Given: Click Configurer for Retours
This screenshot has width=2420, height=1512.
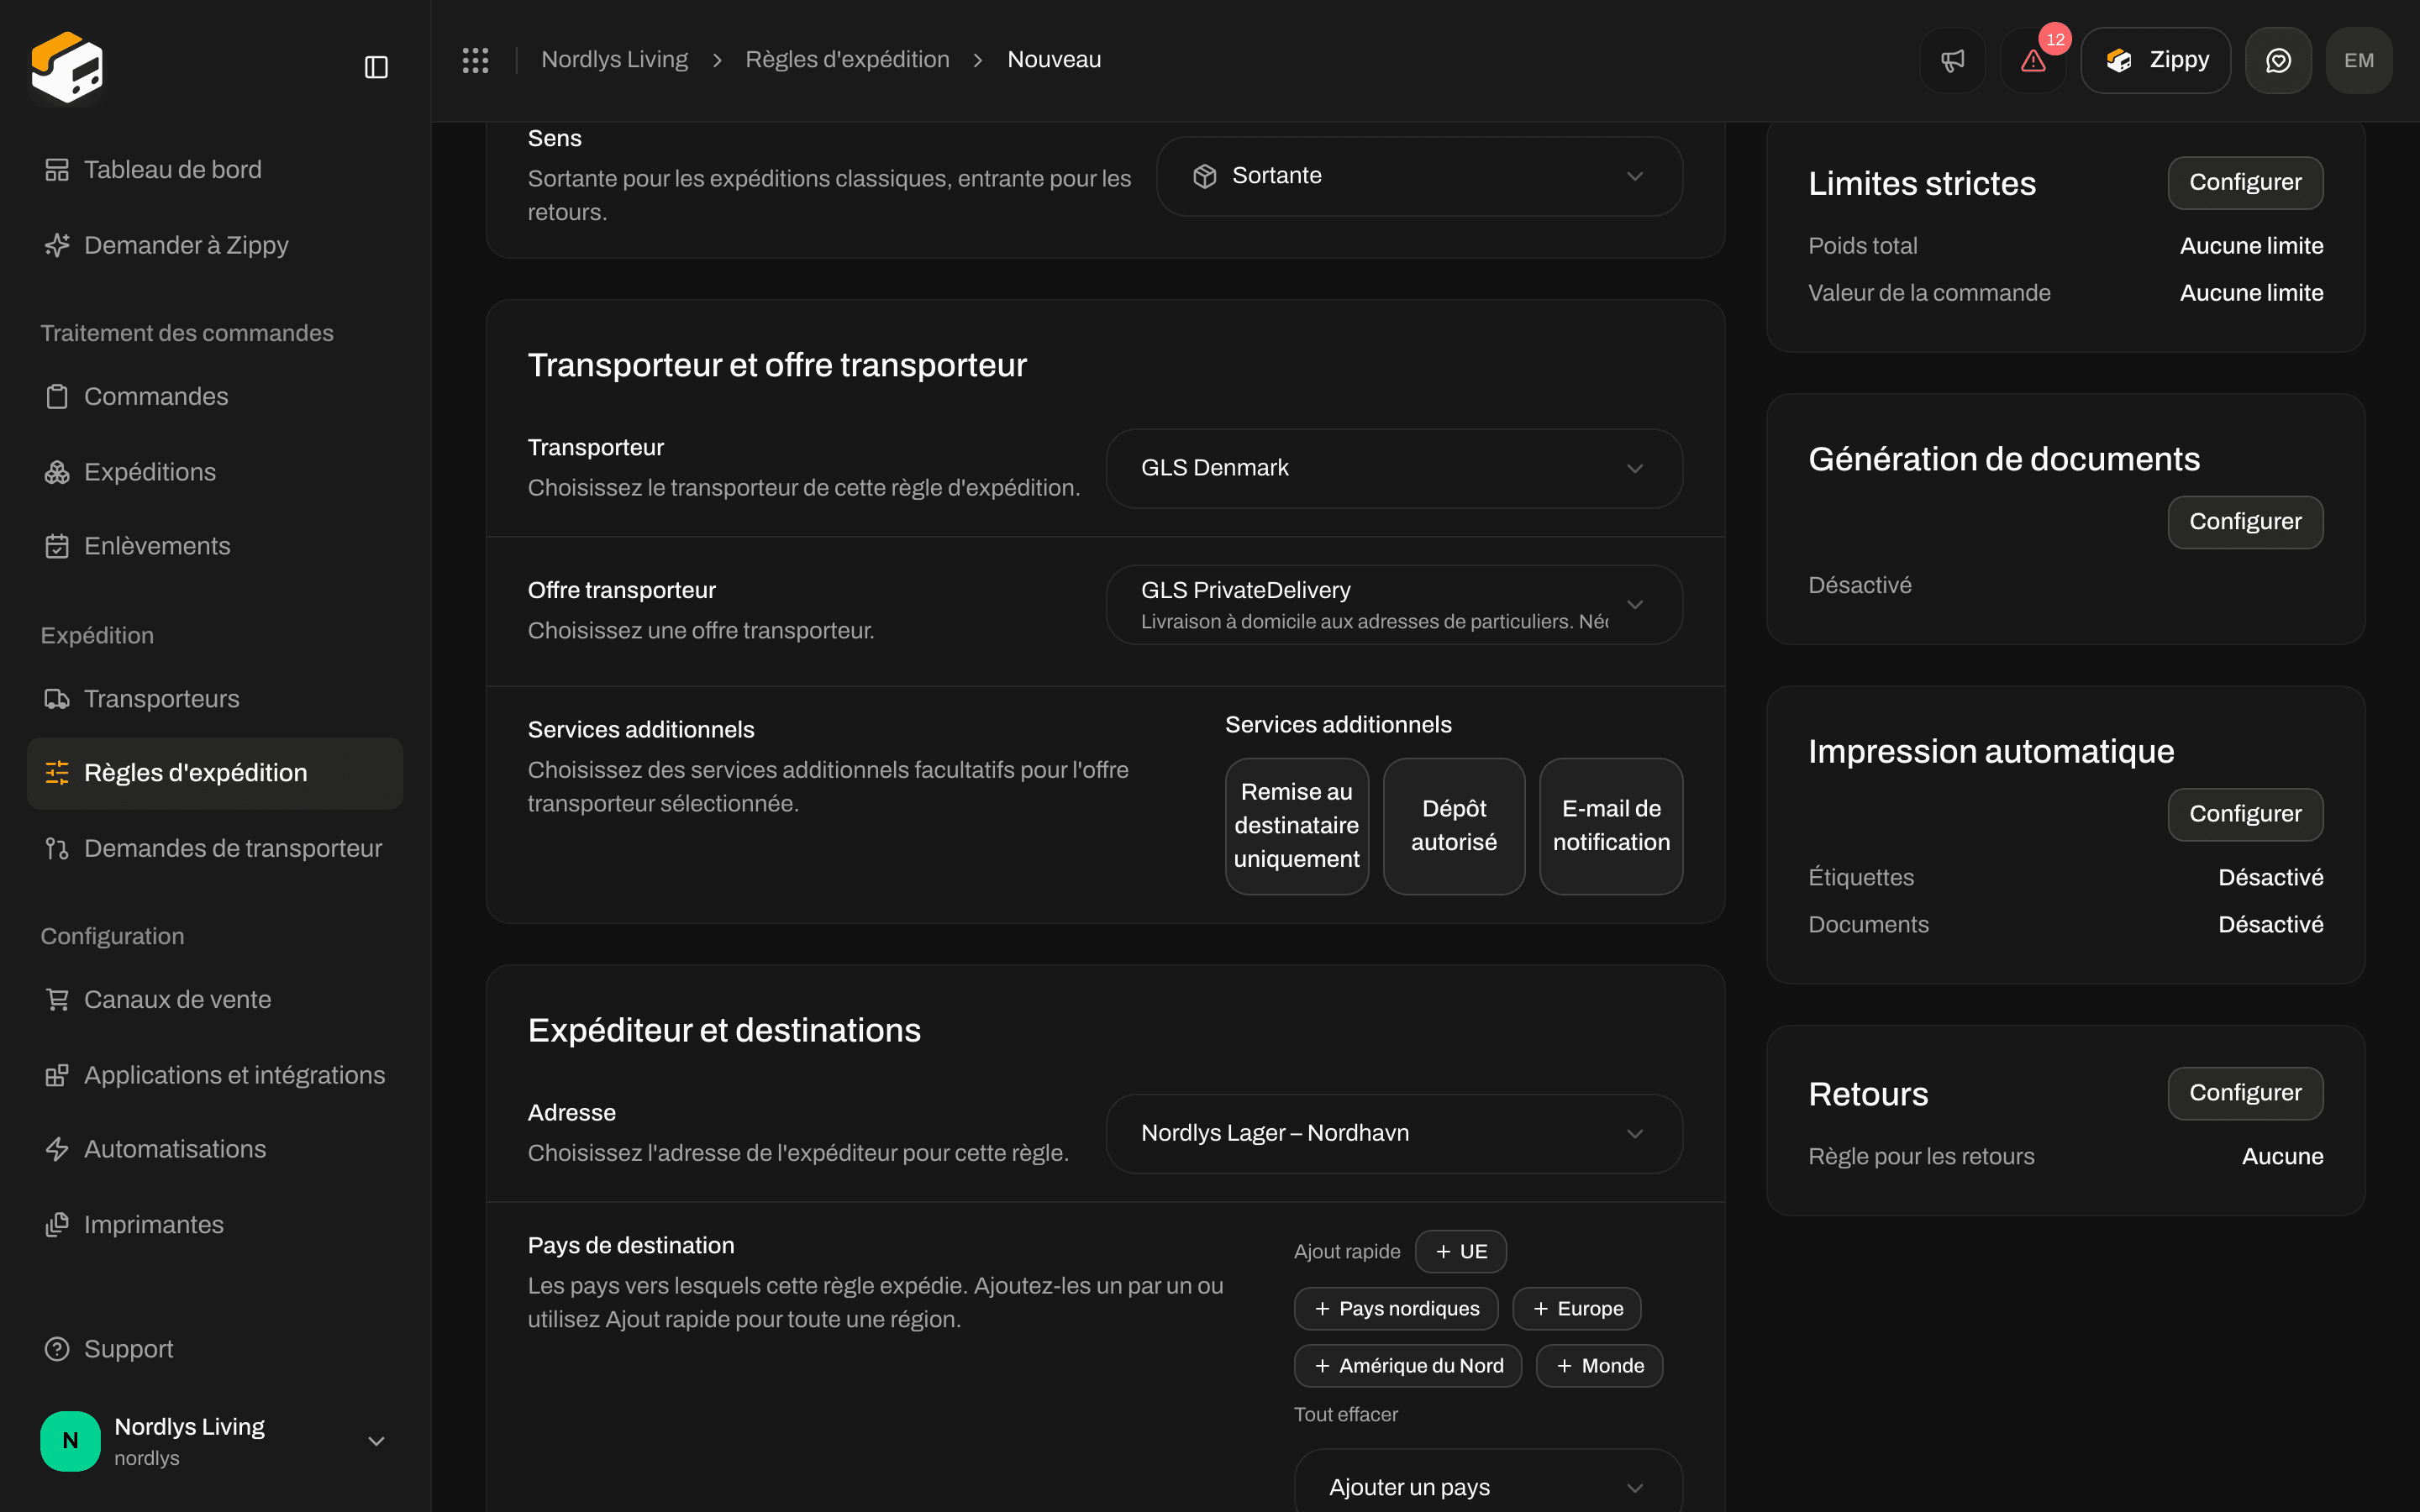Looking at the screenshot, I should [x=2245, y=1094].
